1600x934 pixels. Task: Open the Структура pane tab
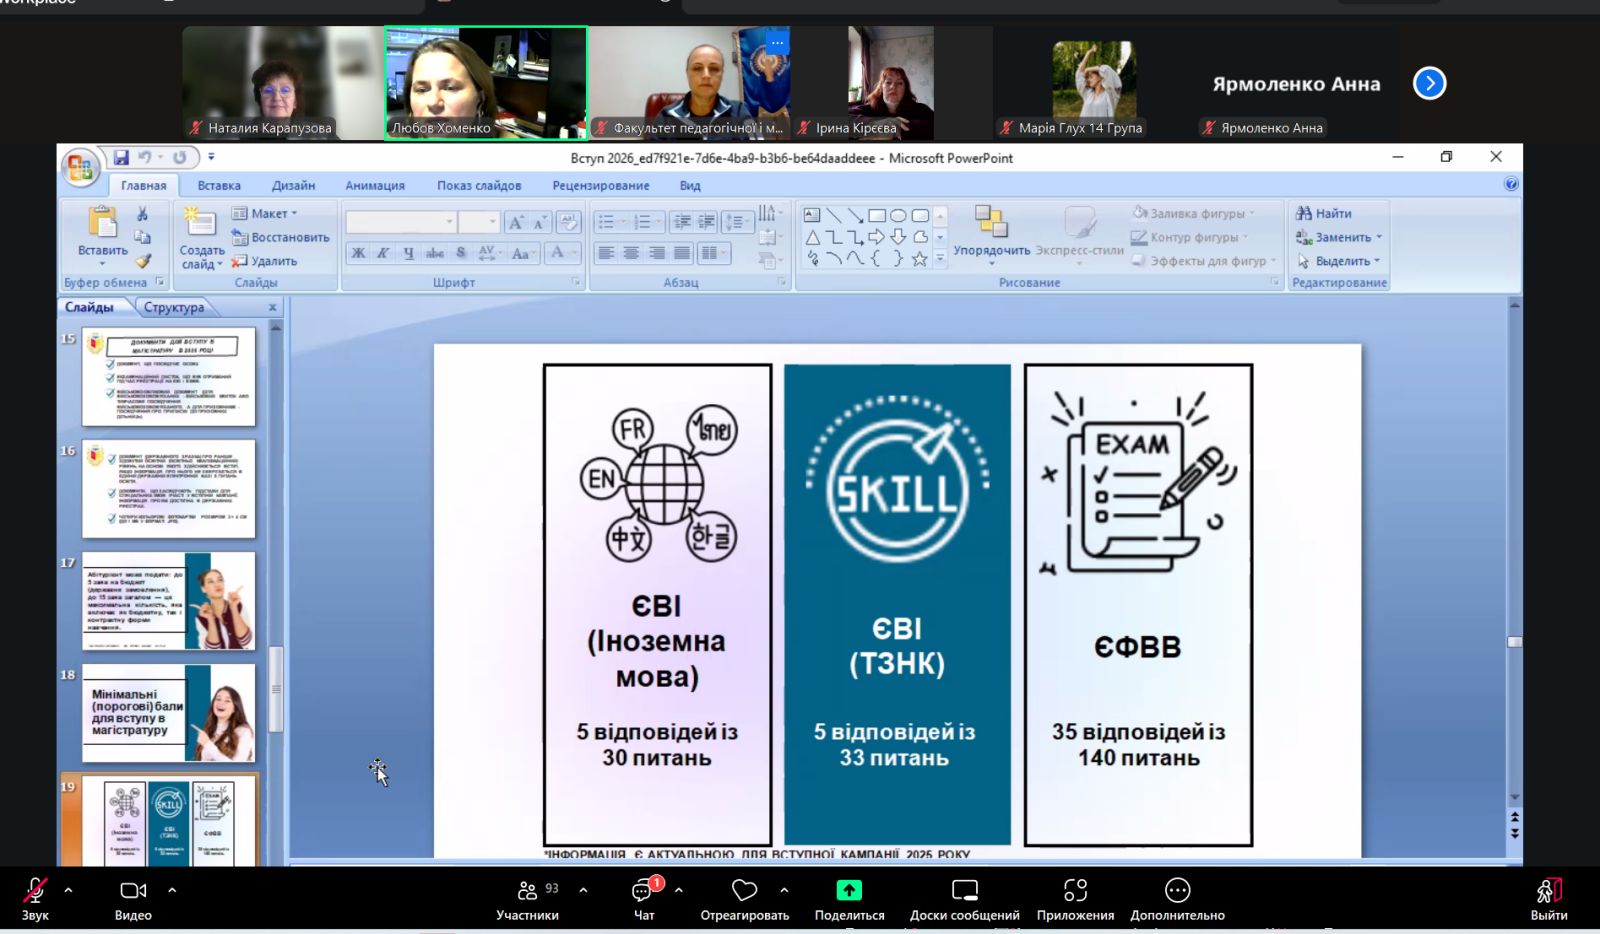coord(174,307)
